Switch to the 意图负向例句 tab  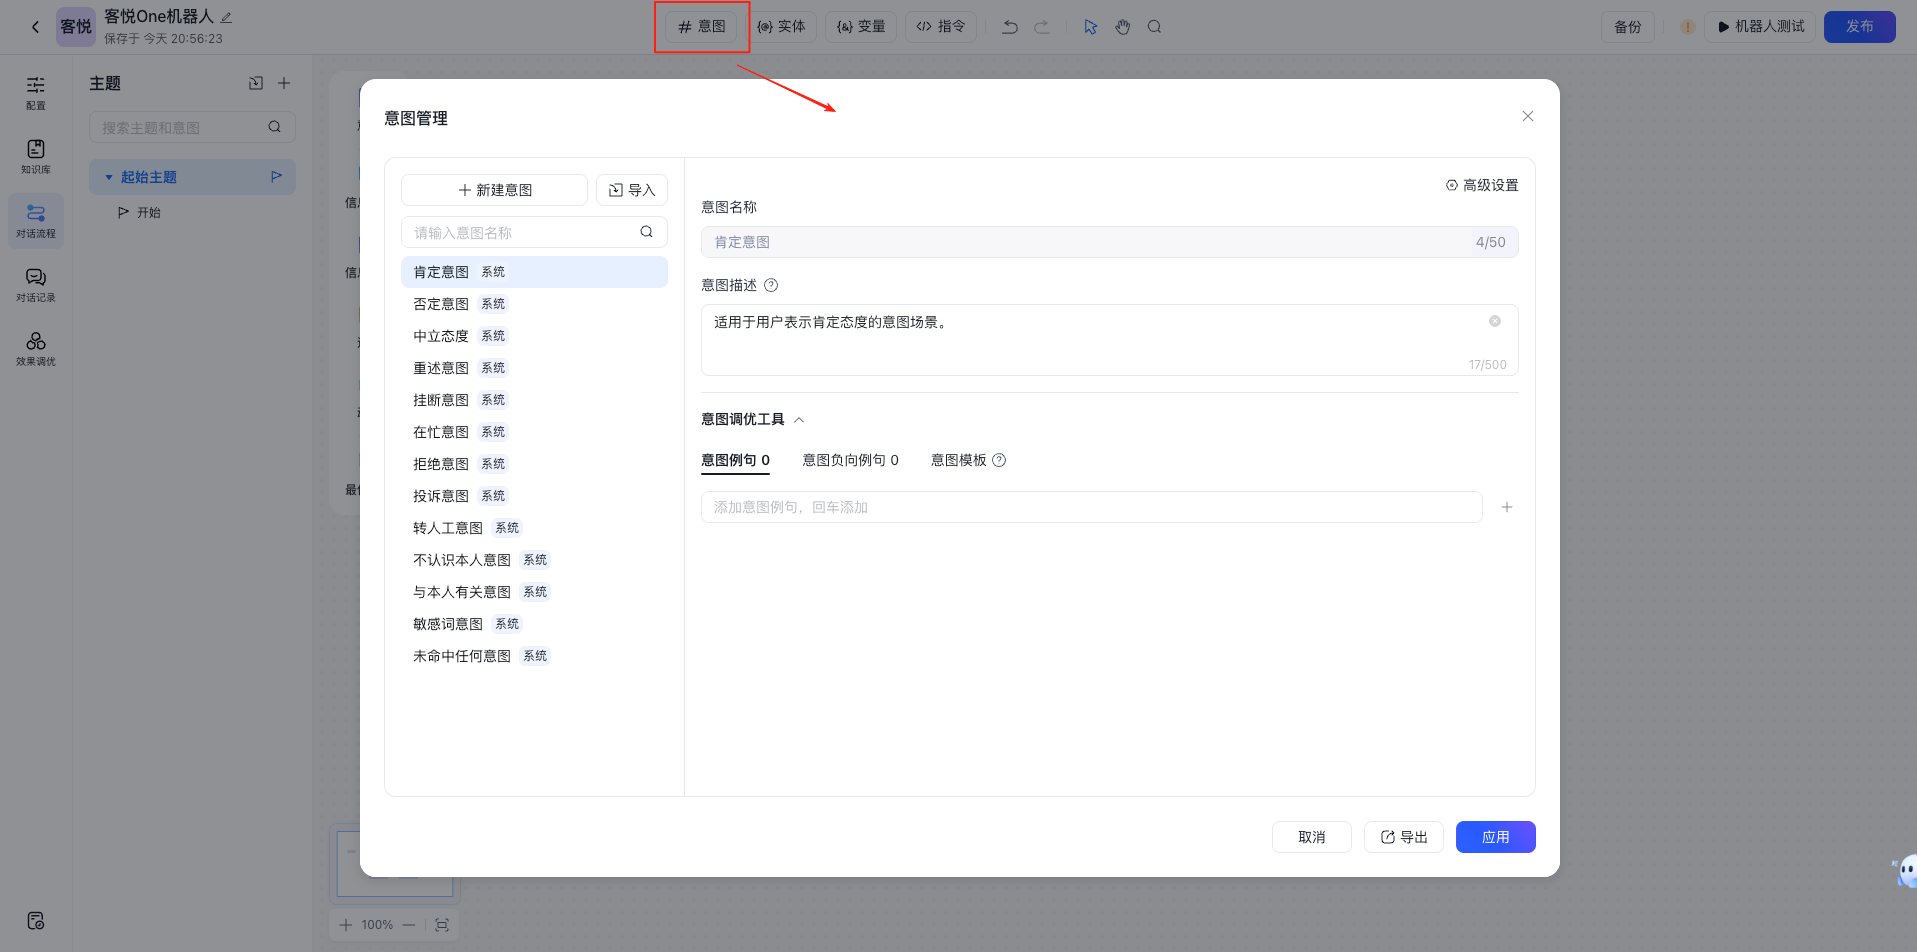850,460
